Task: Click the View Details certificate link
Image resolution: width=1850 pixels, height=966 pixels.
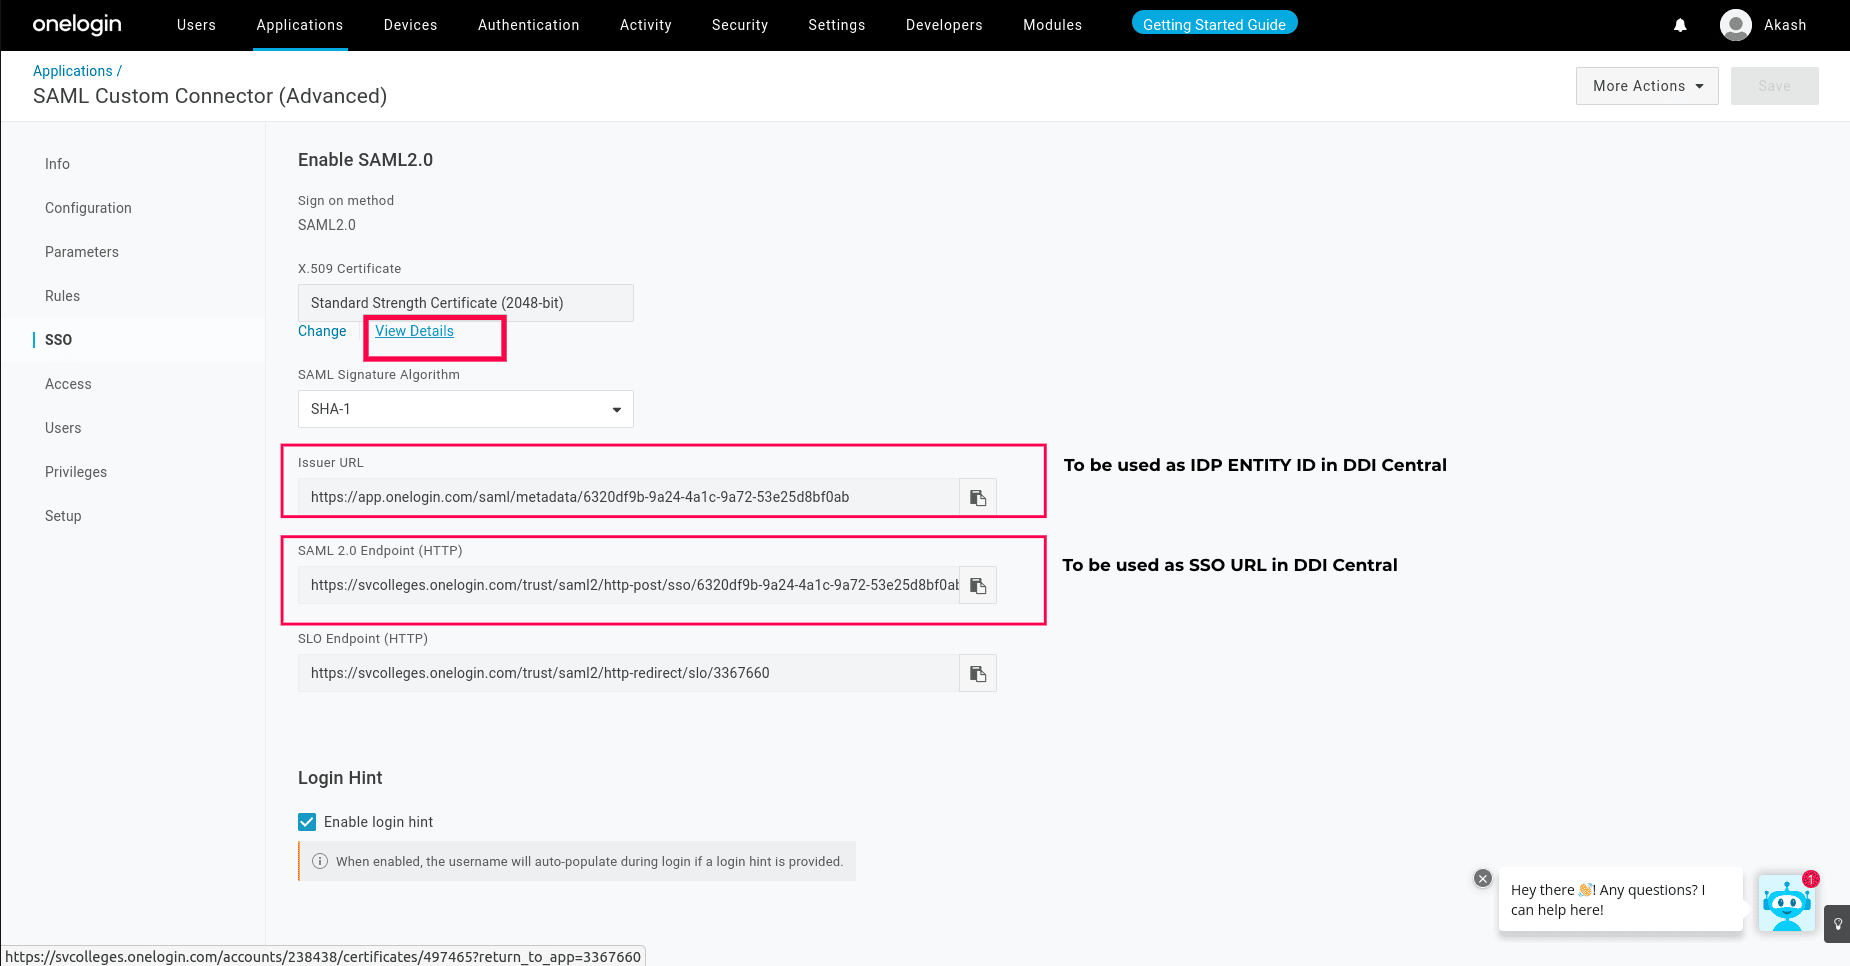Action: pos(415,331)
